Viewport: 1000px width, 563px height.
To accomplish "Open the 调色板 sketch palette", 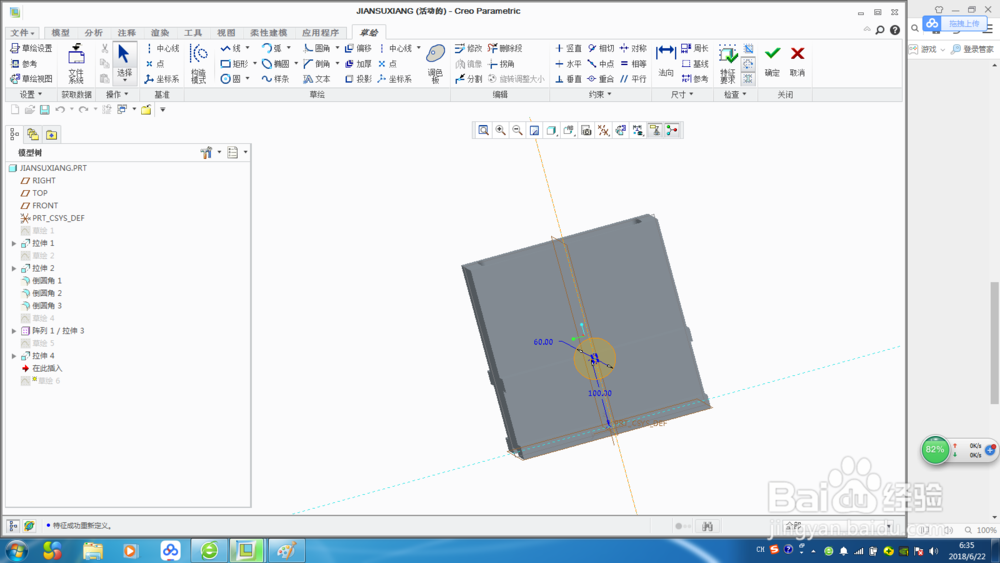I will [x=436, y=64].
